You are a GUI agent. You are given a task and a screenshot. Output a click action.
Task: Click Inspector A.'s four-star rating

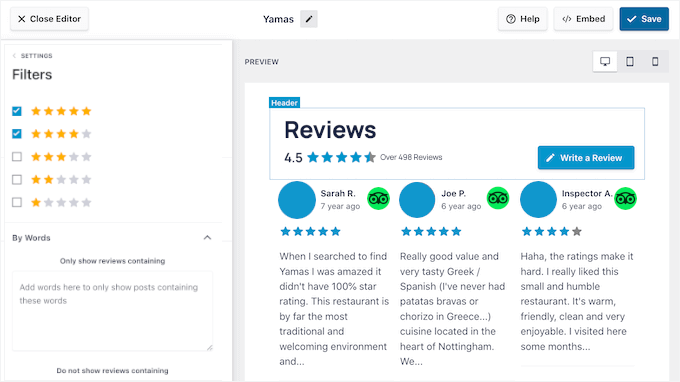[552, 232]
